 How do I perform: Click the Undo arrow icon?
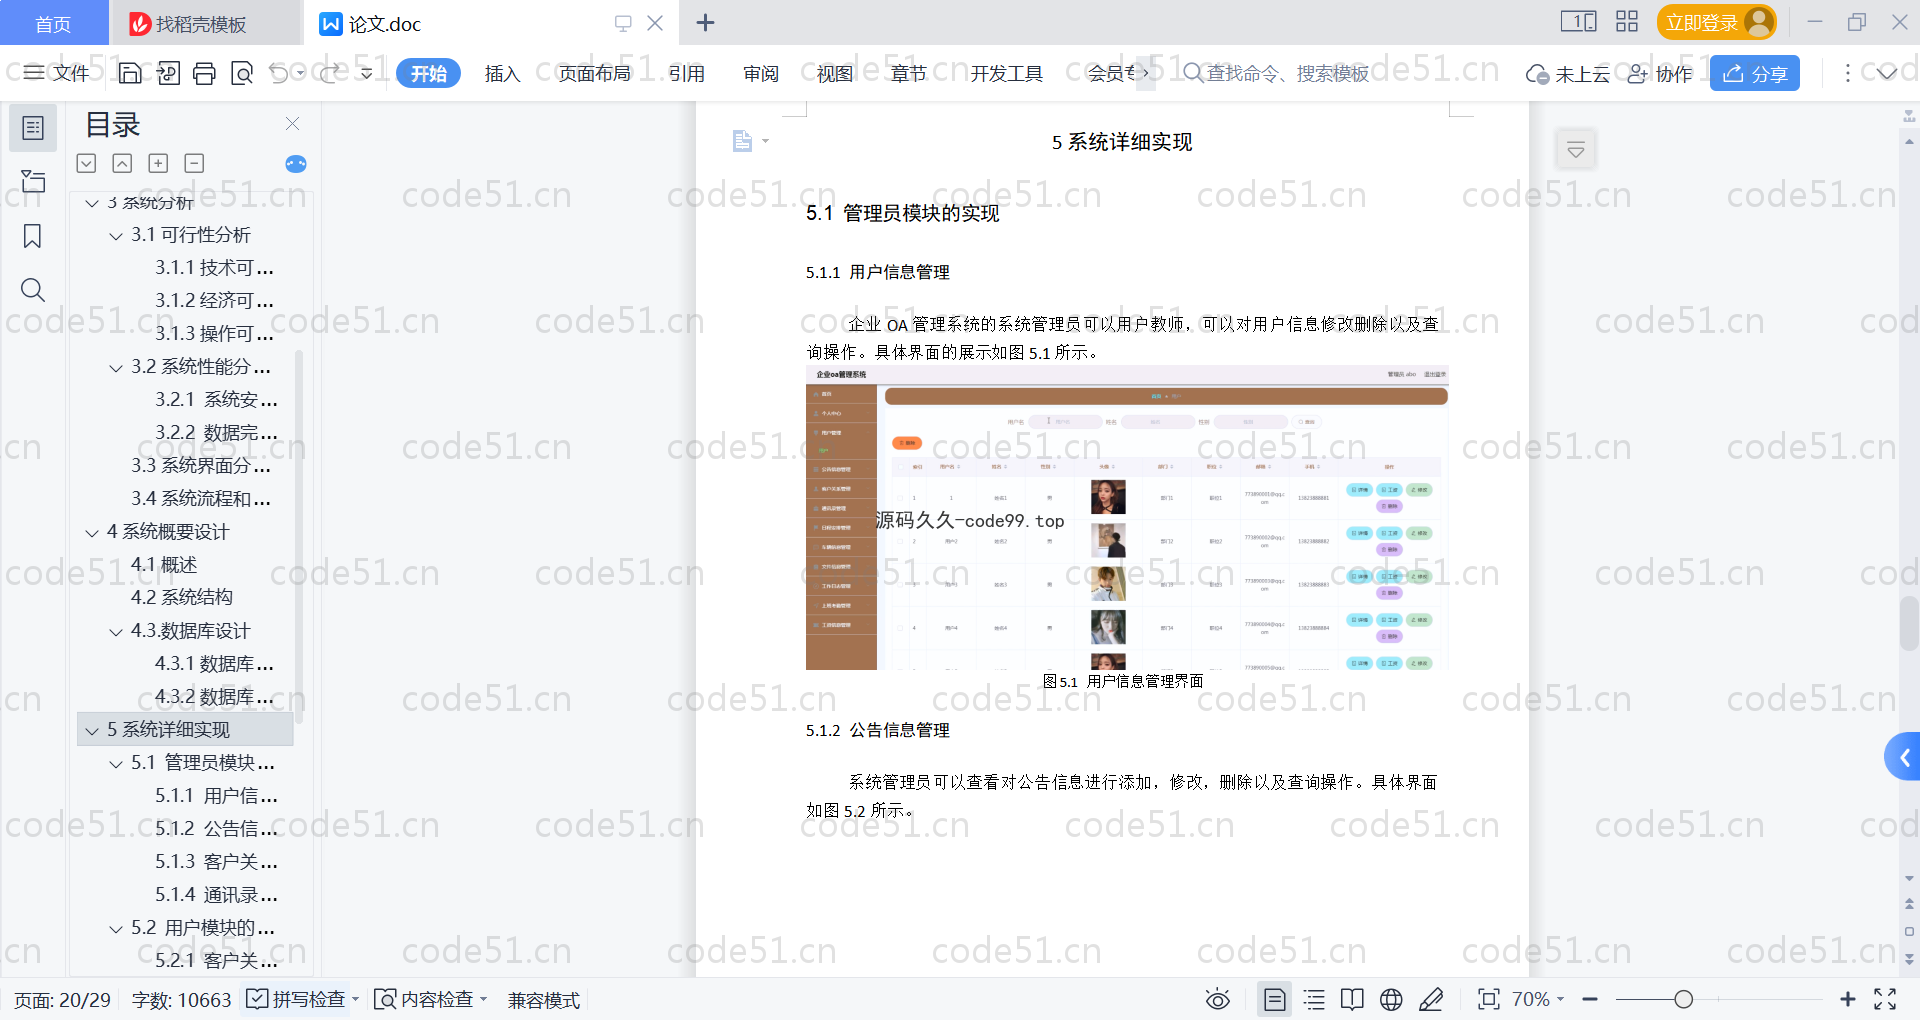click(x=279, y=73)
